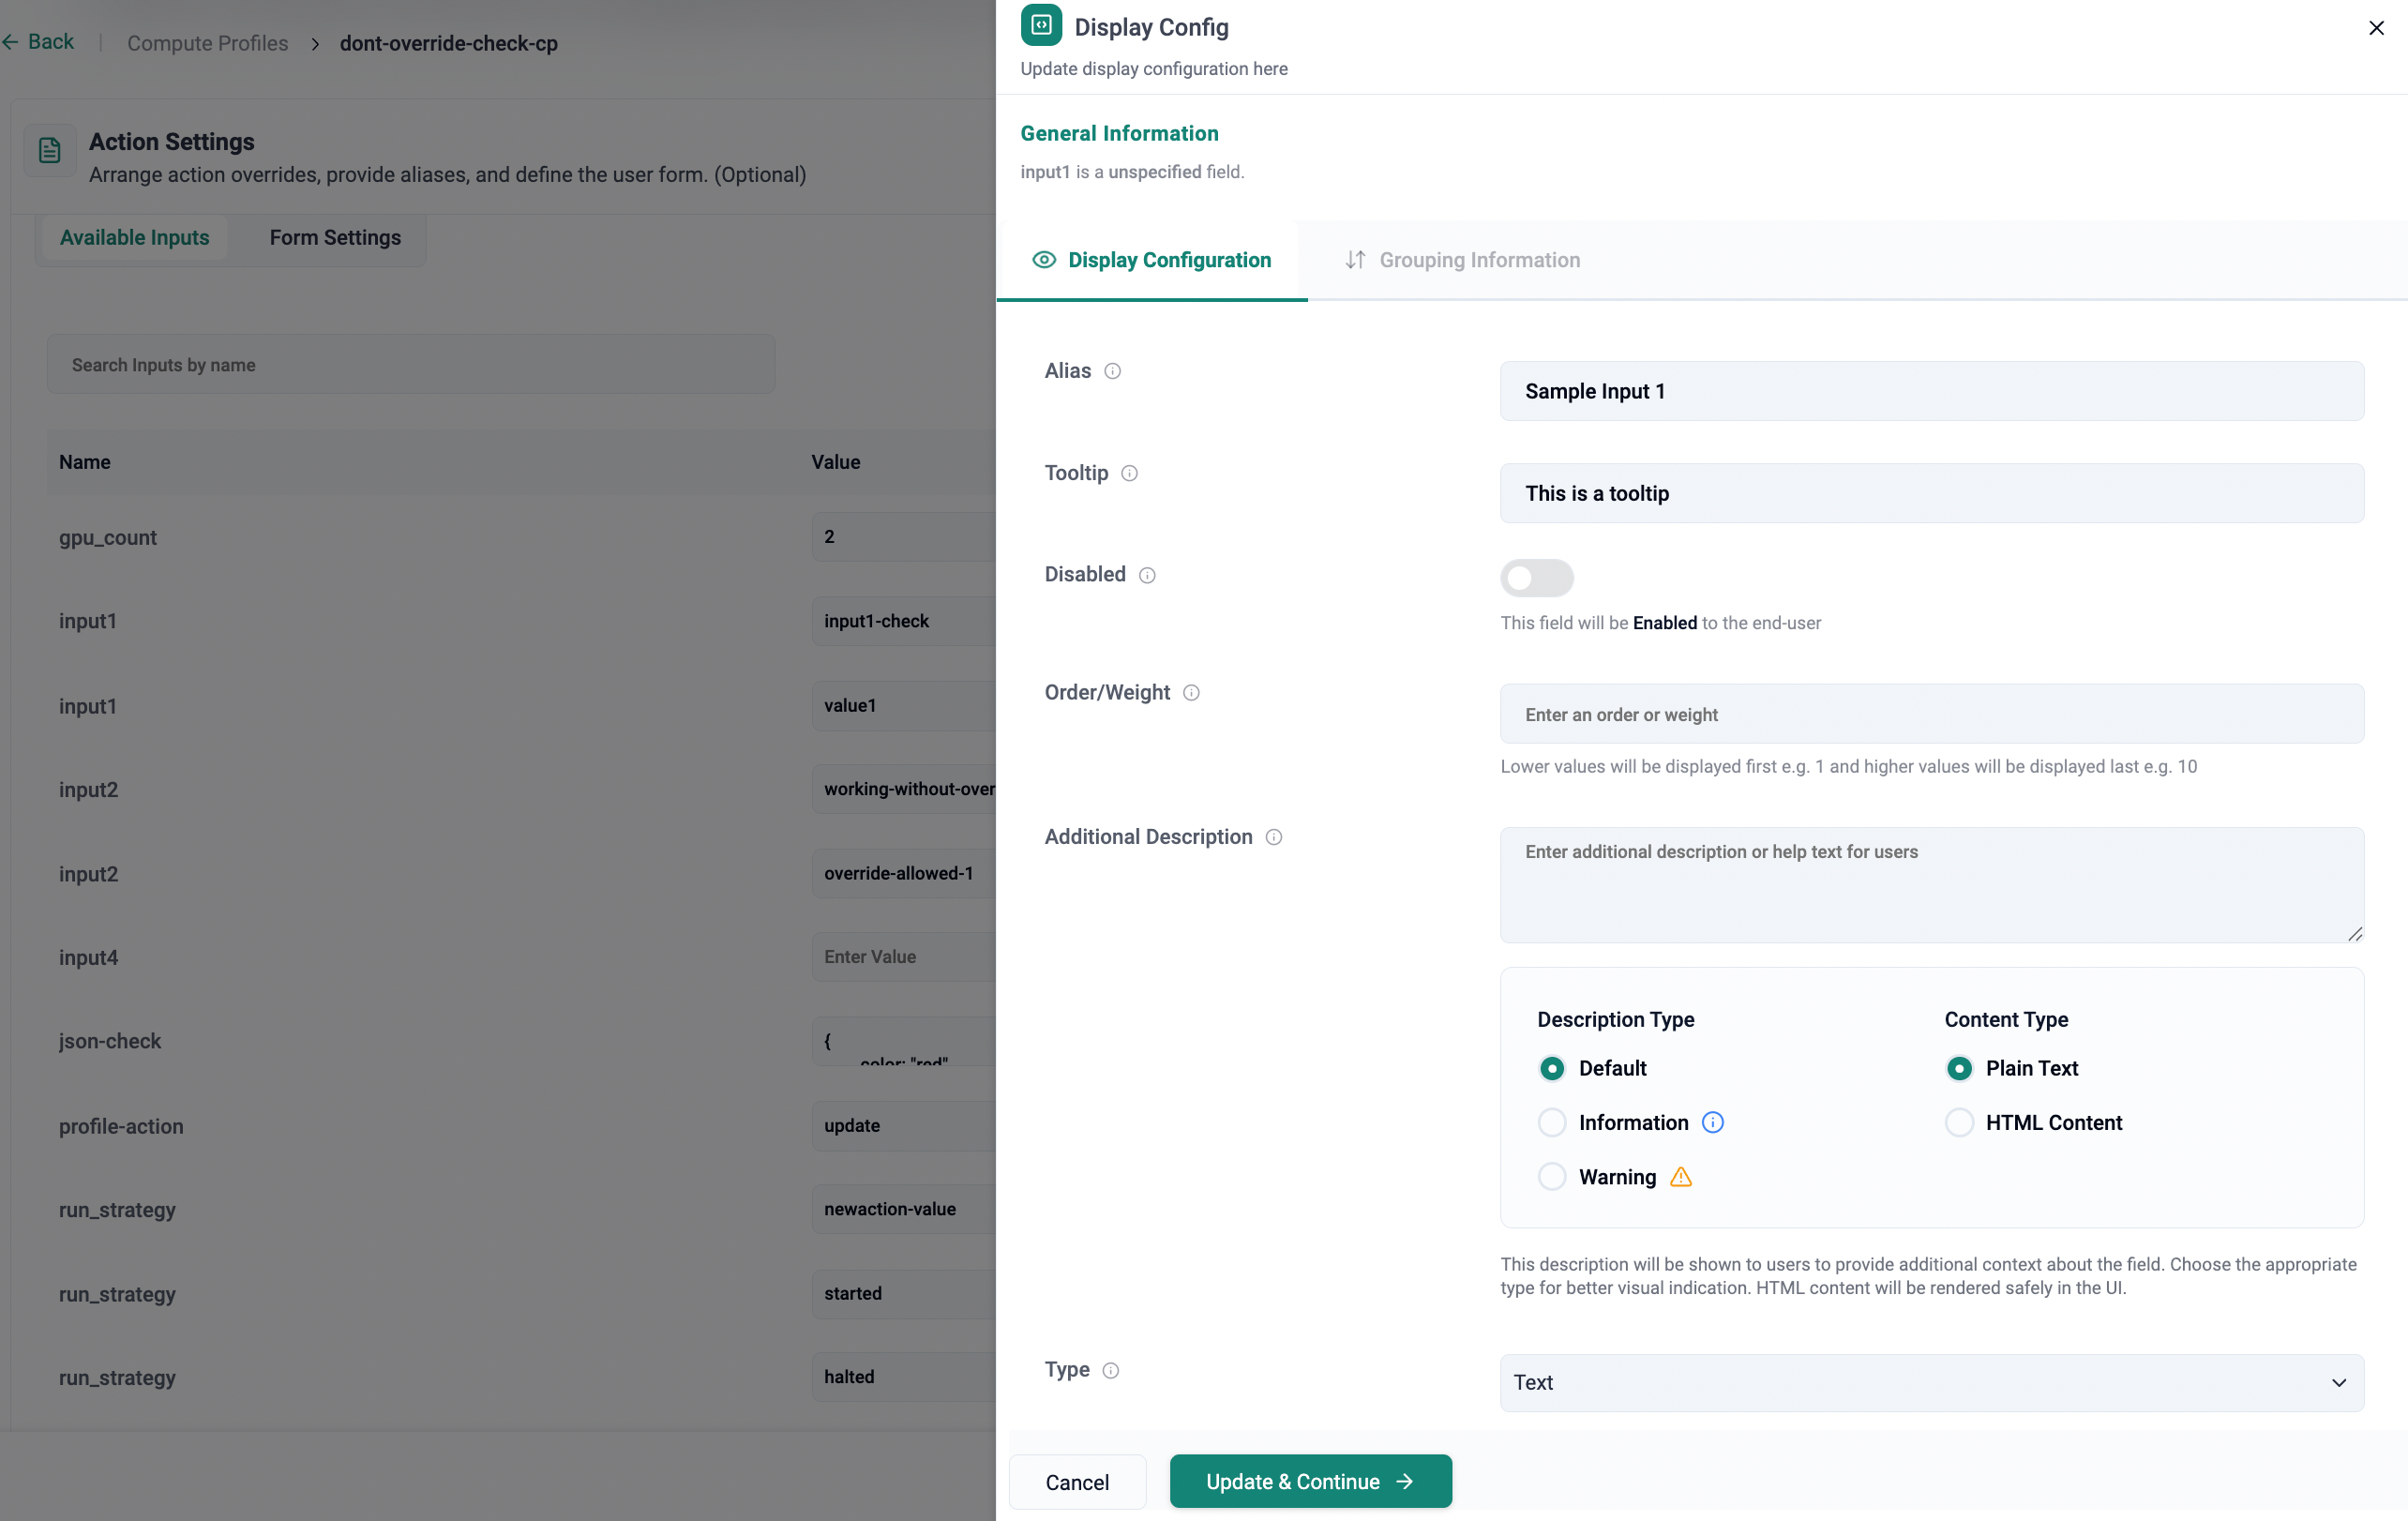The image size is (2408, 1521).
Task: Open the Type dropdown showing Text
Action: click(x=1931, y=1382)
